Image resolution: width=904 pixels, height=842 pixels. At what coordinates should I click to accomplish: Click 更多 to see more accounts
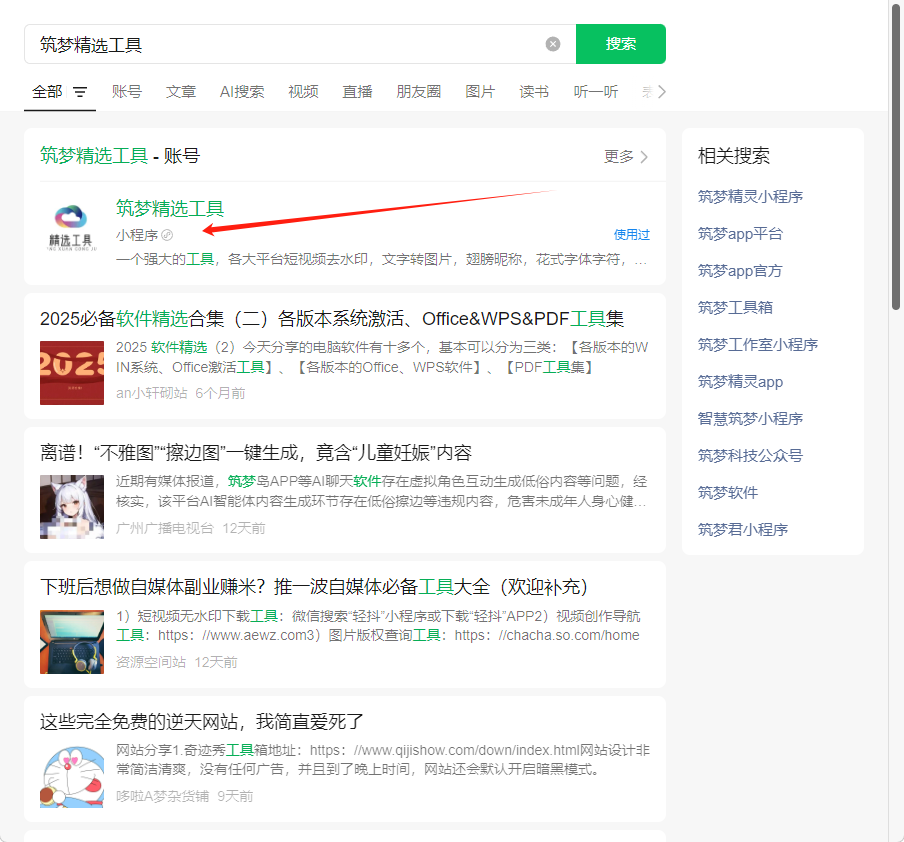tap(626, 156)
